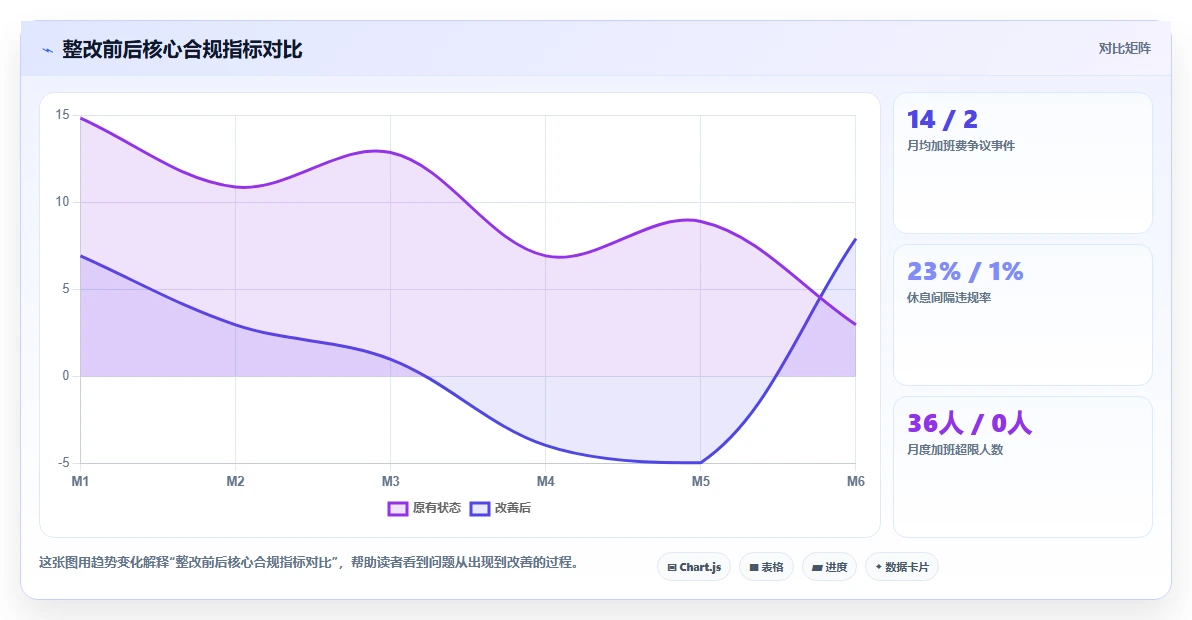Click the 月度加班超限人数 caption
Image resolution: width=1192 pixels, height=620 pixels.
point(955,449)
